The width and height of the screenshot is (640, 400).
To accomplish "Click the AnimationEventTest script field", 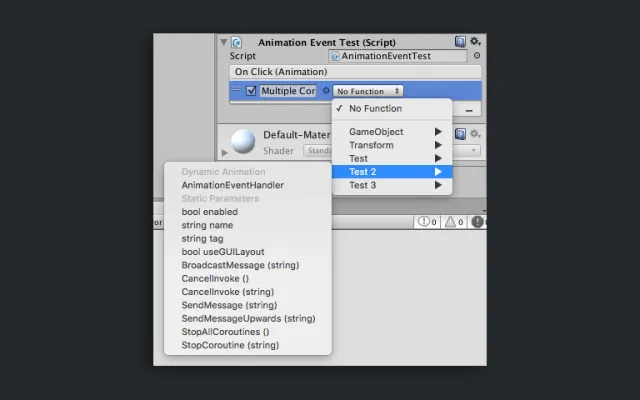I will click(398, 56).
